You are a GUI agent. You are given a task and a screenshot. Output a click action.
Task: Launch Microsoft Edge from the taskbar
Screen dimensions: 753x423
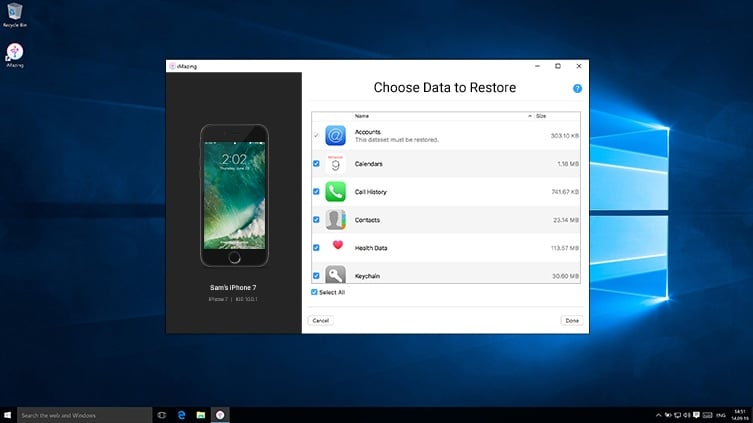pos(181,415)
